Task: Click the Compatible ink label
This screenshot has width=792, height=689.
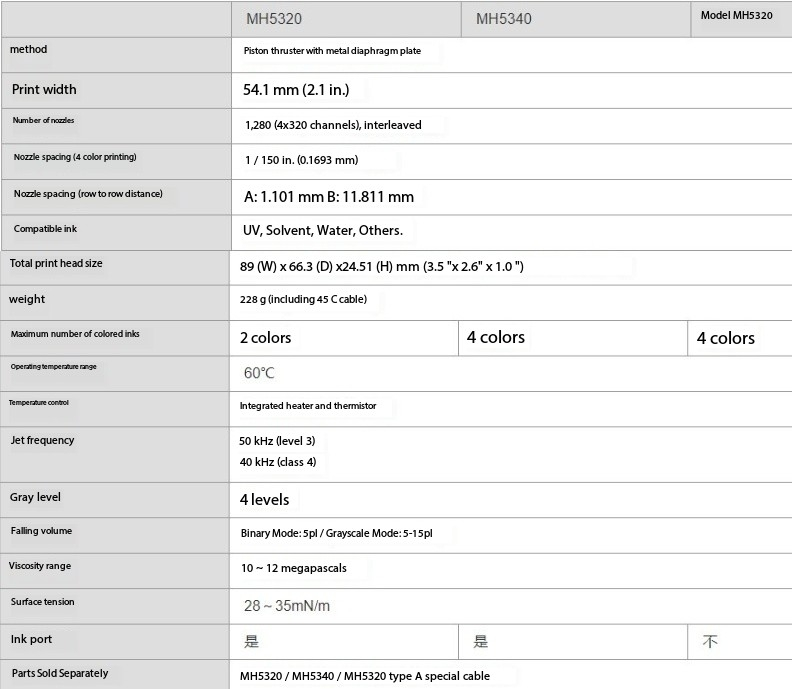Action: point(45,229)
